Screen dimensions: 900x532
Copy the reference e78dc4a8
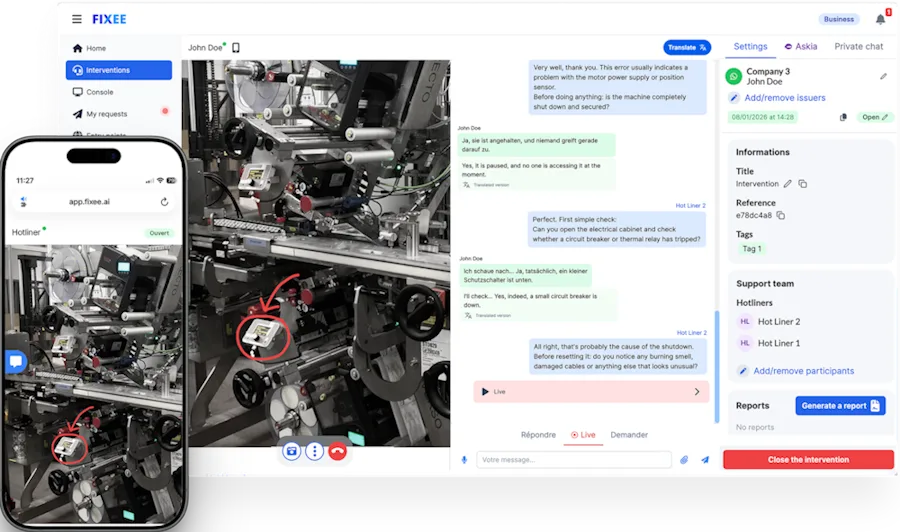781,215
